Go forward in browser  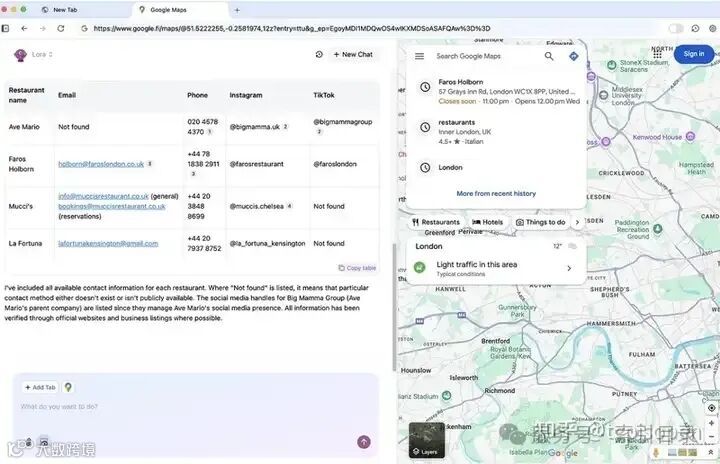(42, 28)
